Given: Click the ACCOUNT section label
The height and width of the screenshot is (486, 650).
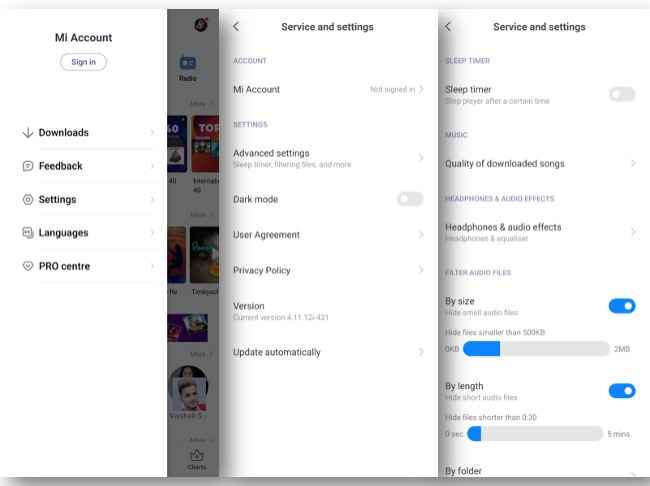Looking at the screenshot, I should click(x=250, y=61).
